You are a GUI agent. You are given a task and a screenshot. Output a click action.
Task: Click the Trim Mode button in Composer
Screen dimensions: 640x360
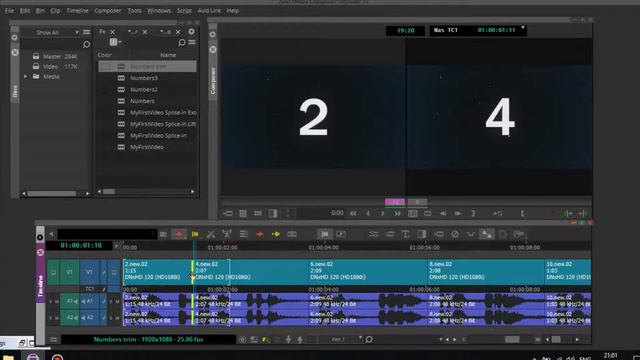pyautogui.click(x=413, y=213)
